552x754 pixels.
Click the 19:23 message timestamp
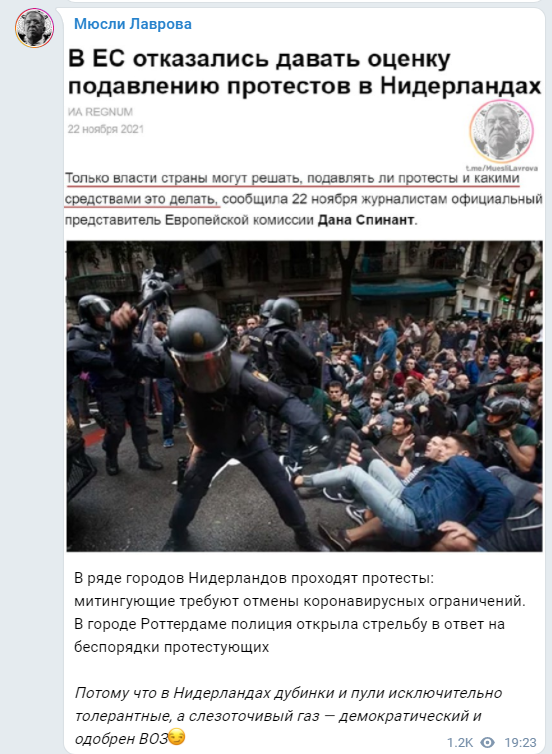520,742
